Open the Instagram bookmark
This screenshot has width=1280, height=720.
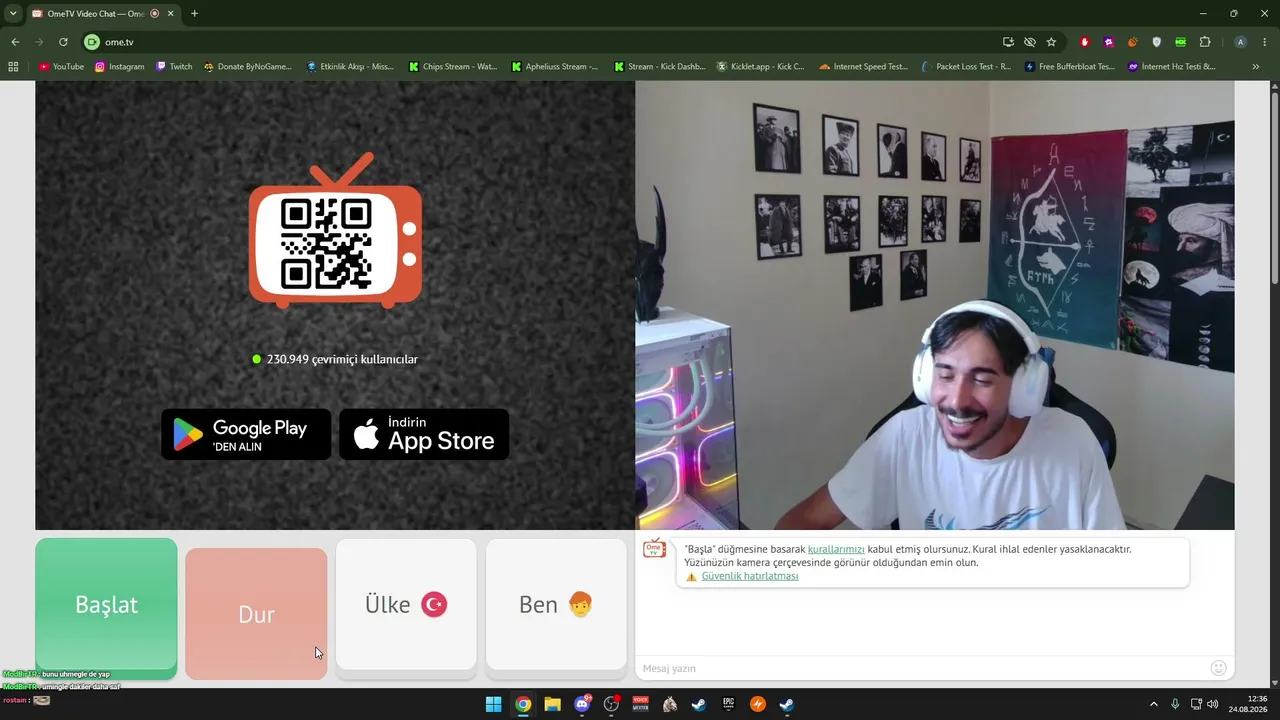tap(120, 67)
